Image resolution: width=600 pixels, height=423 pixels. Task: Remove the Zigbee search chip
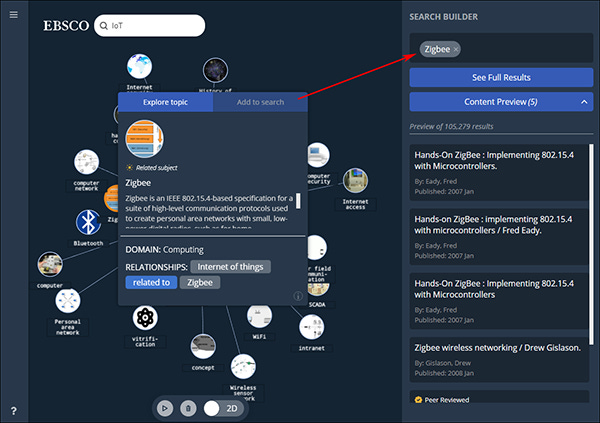pos(456,49)
